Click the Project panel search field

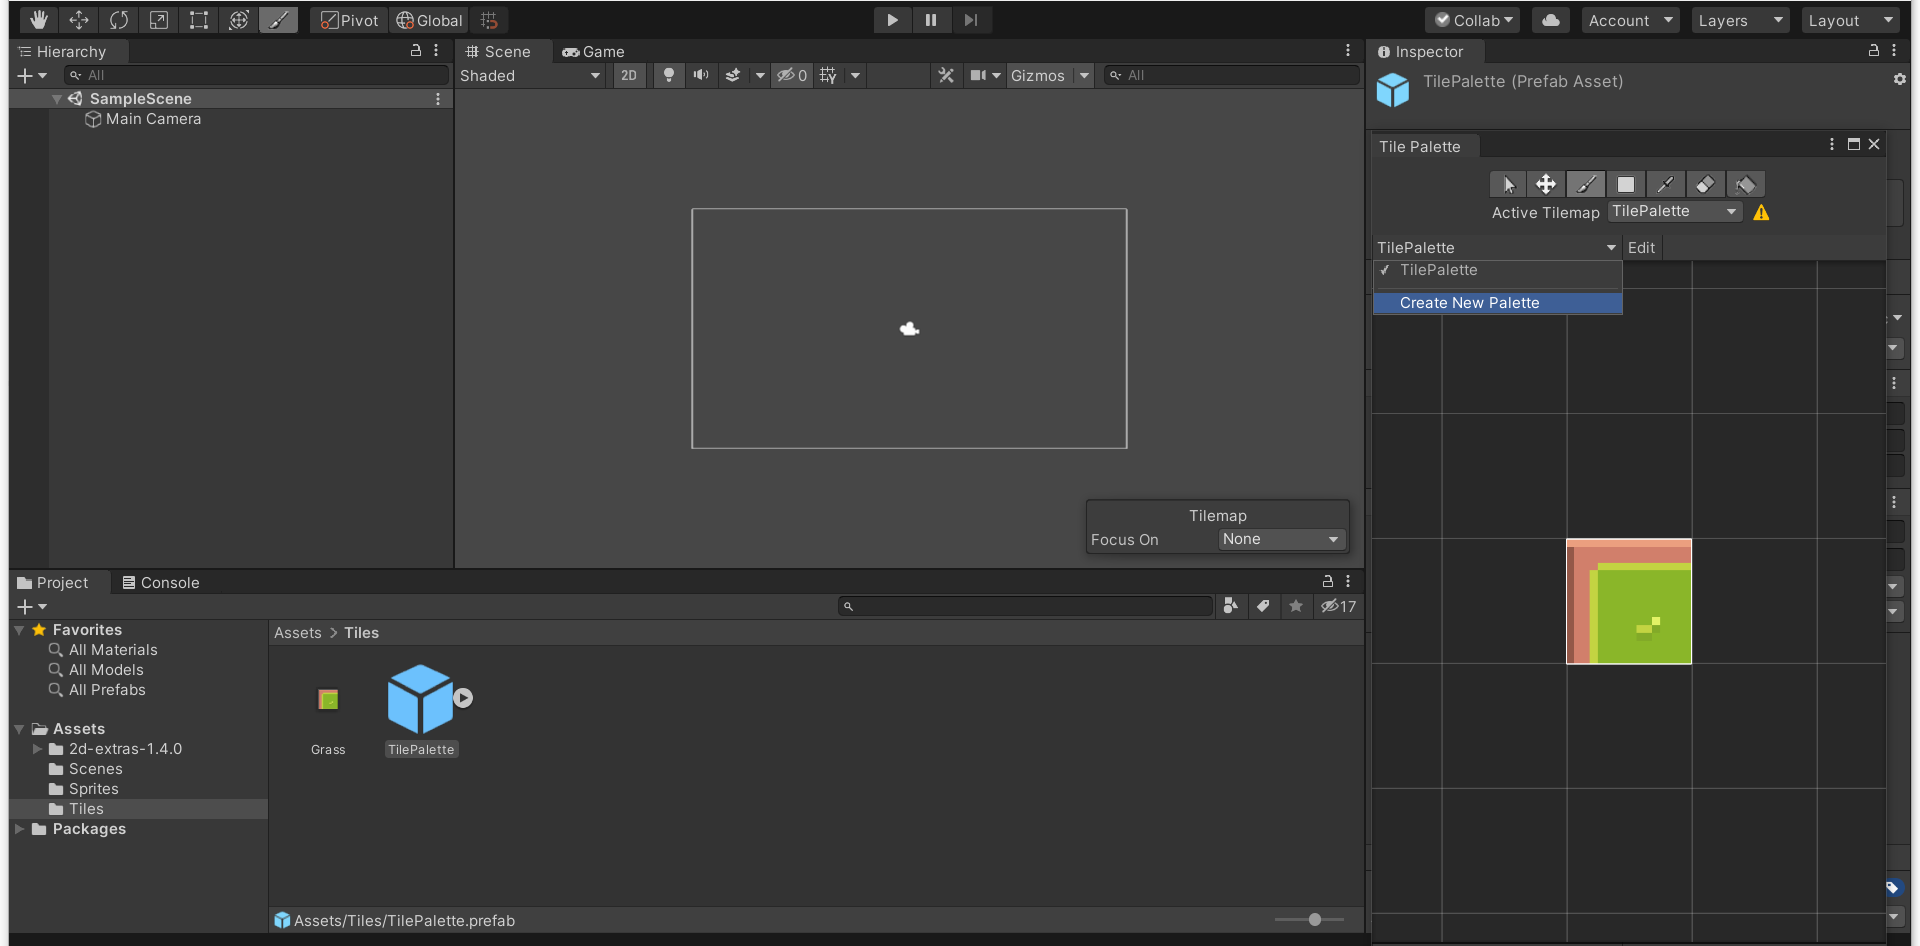point(1025,606)
